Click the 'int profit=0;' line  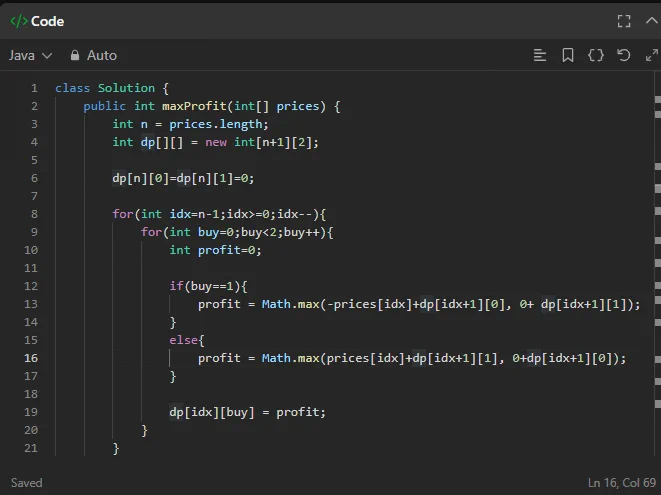pos(215,250)
